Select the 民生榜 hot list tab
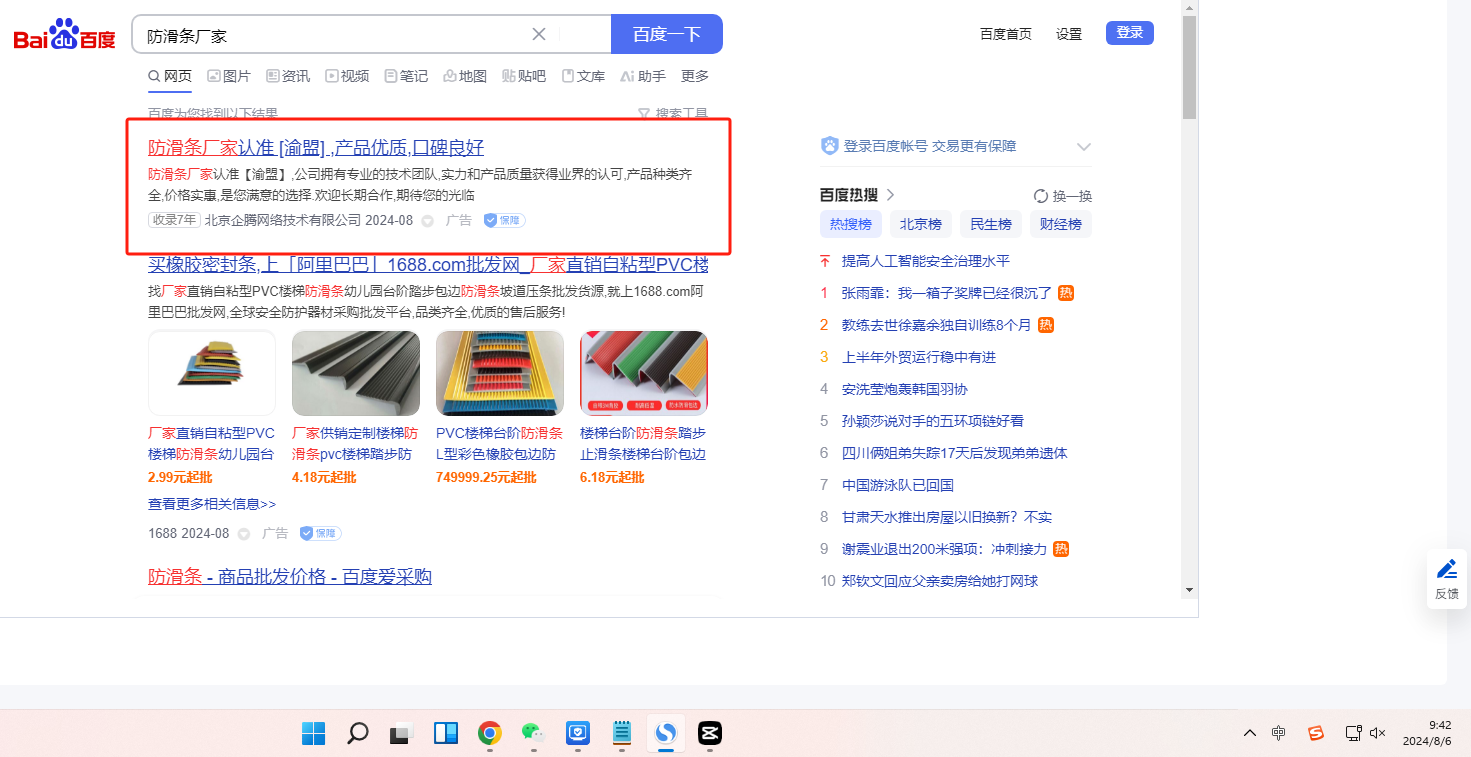This screenshot has width=1471, height=757. (991, 224)
